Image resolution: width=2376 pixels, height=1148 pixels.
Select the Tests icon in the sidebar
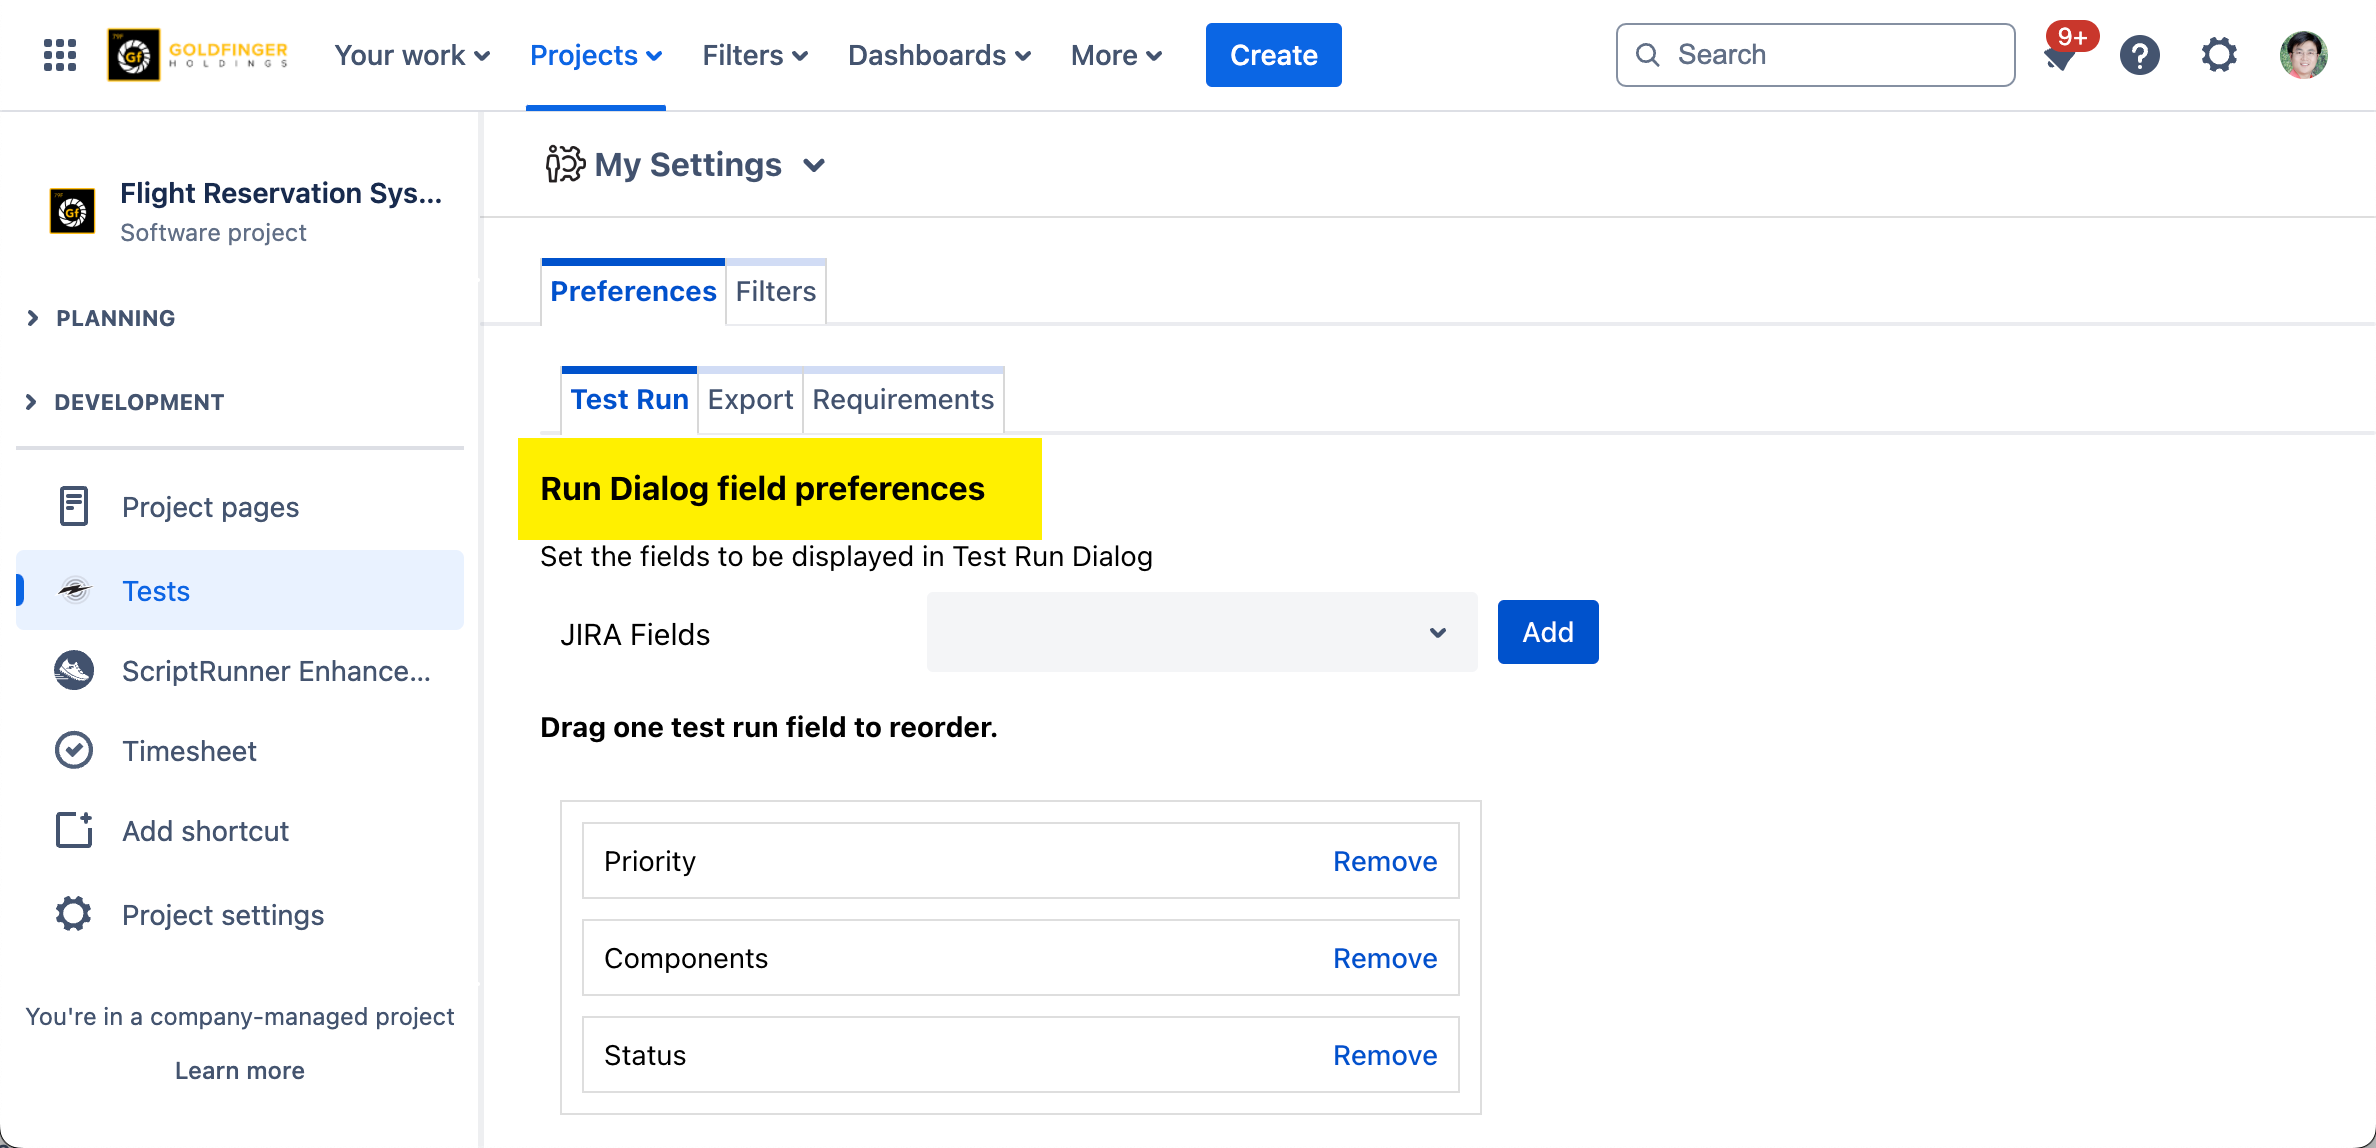[x=73, y=590]
